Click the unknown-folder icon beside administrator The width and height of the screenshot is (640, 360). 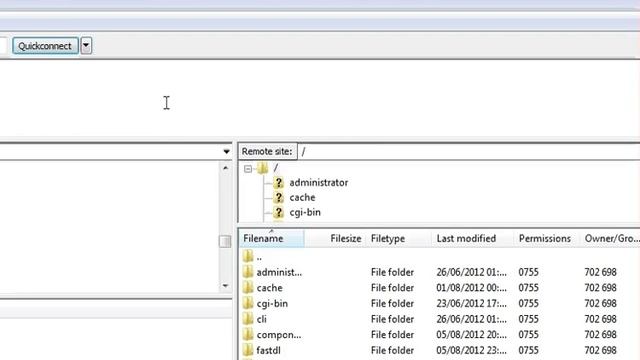pos(278,182)
